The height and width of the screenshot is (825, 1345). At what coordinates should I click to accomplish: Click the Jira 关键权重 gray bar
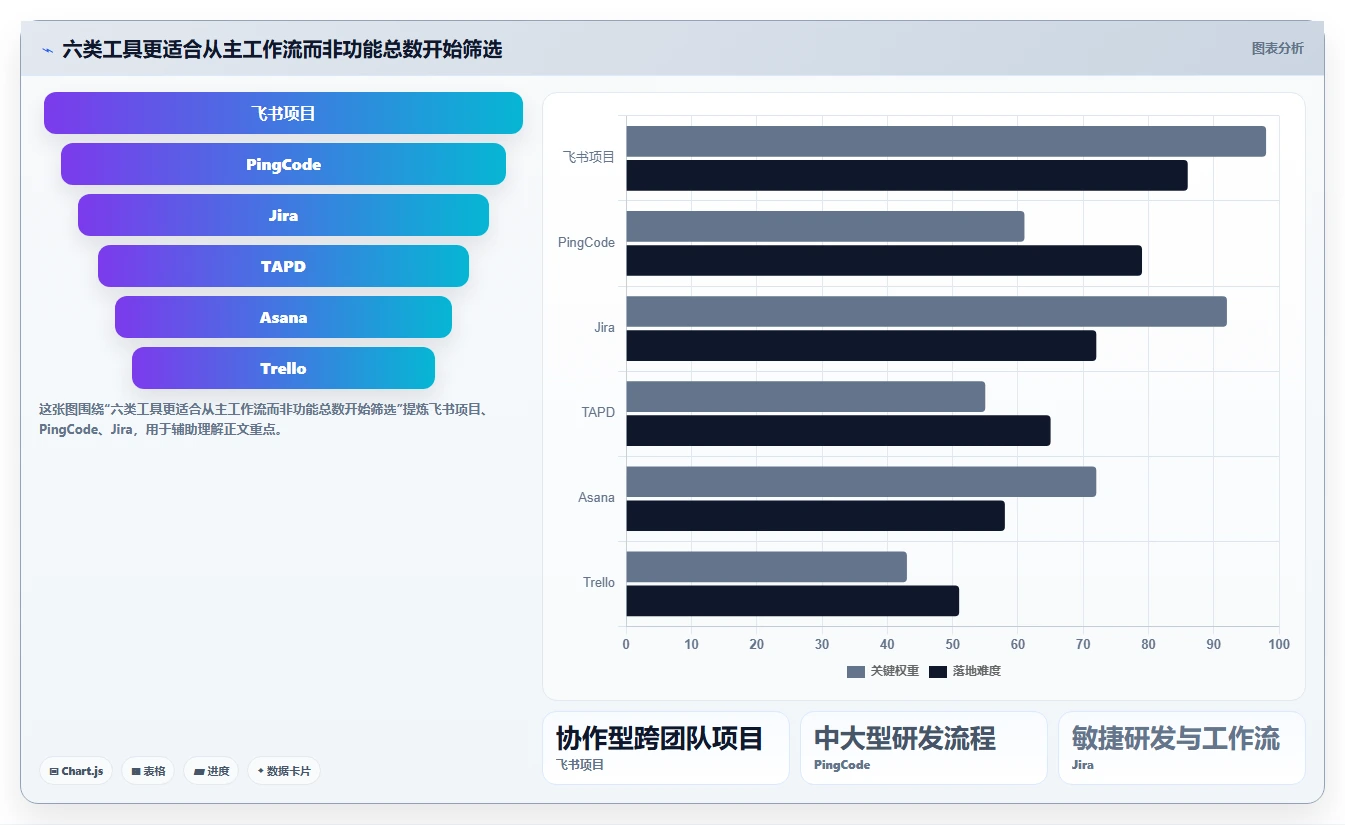tap(926, 311)
